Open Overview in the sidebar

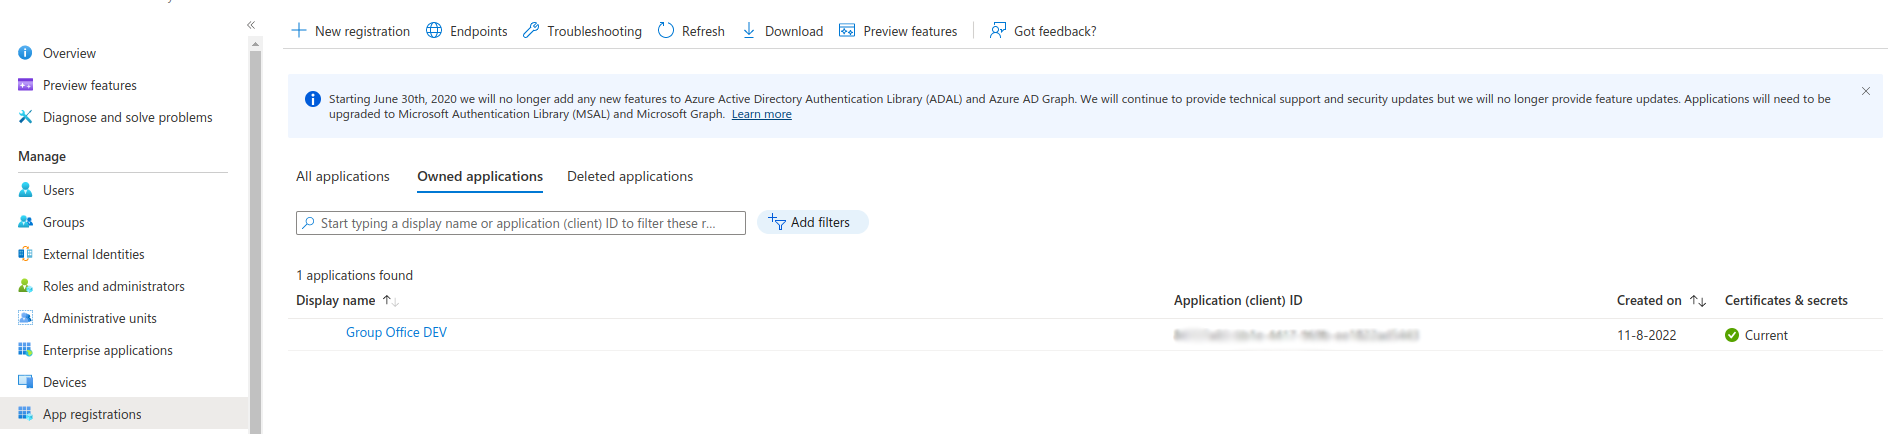(69, 53)
